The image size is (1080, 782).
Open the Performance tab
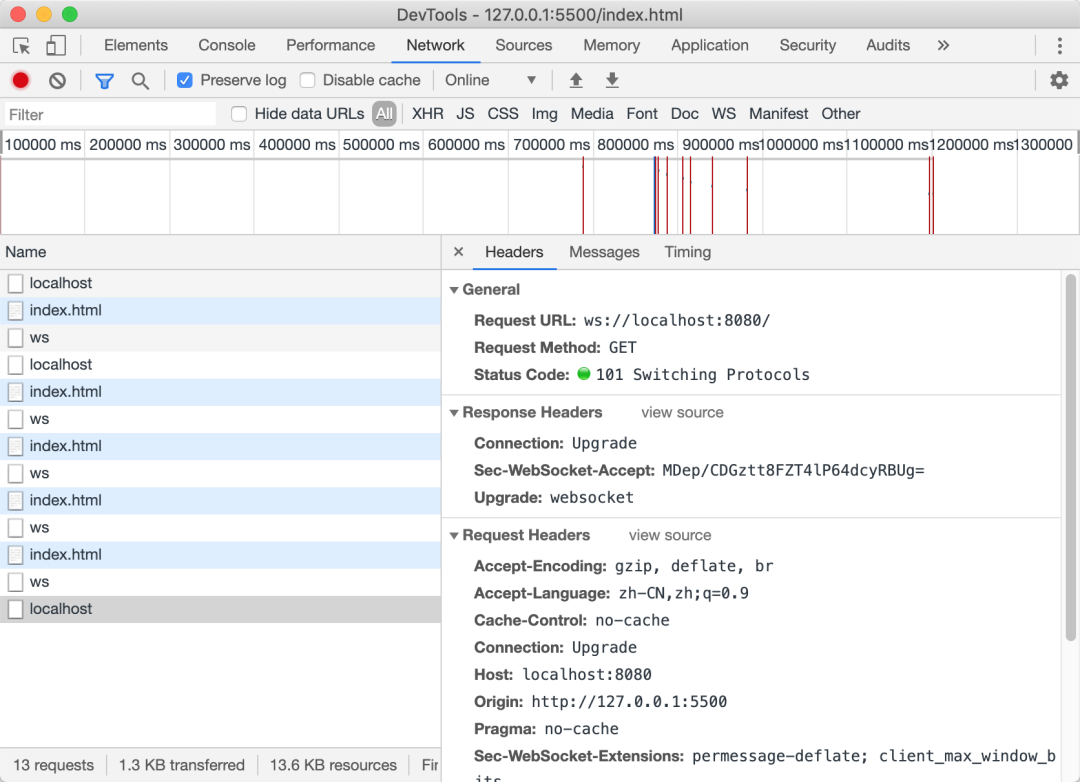[331, 45]
